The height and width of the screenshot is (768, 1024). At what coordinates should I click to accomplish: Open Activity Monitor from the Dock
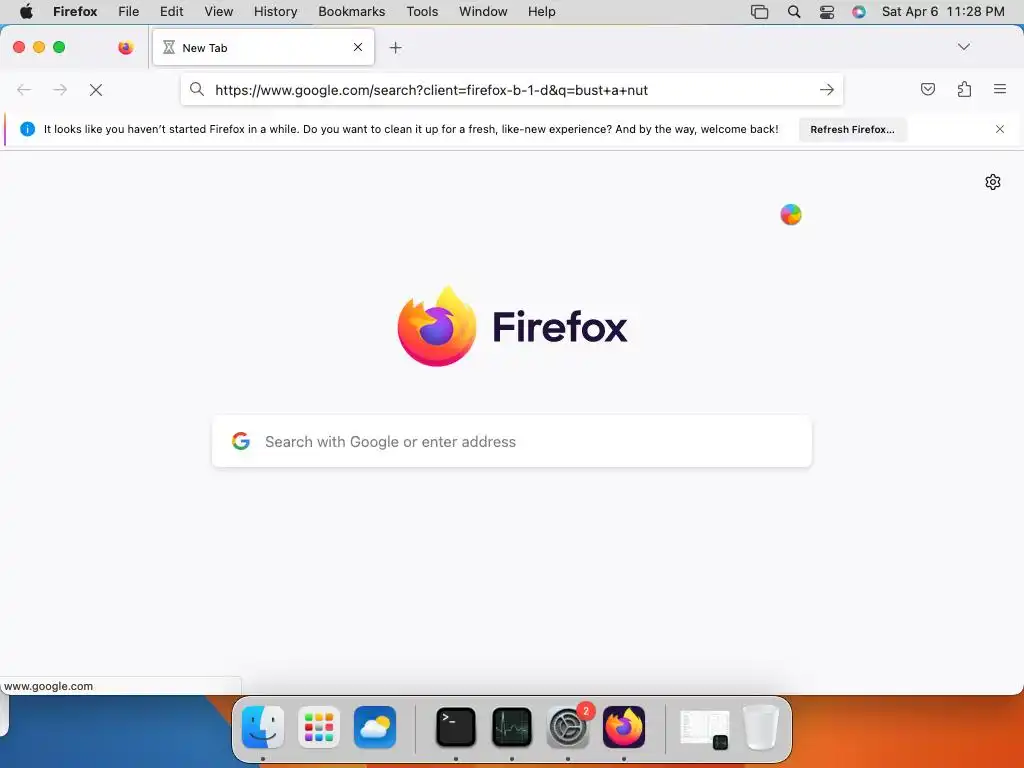512,727
